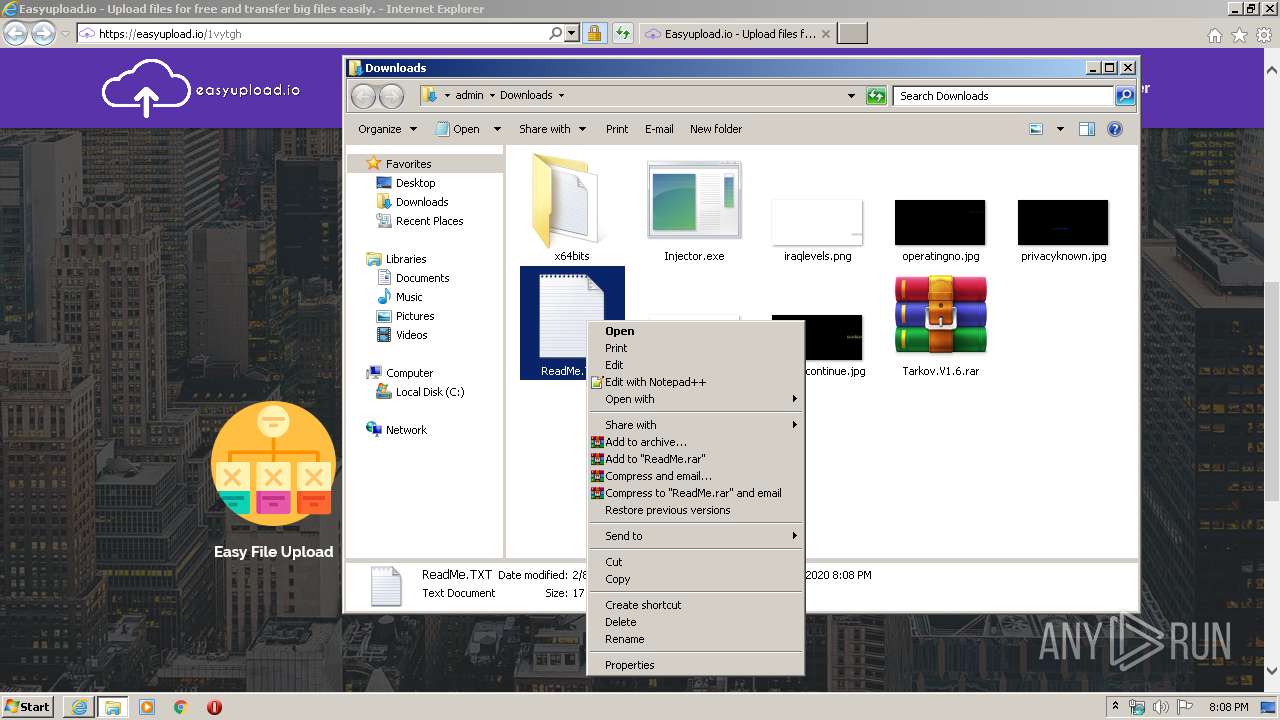This screenshot has height=720, width=1280.
Task: Open Documents library in navigation pane
Action: click(422, 278)
